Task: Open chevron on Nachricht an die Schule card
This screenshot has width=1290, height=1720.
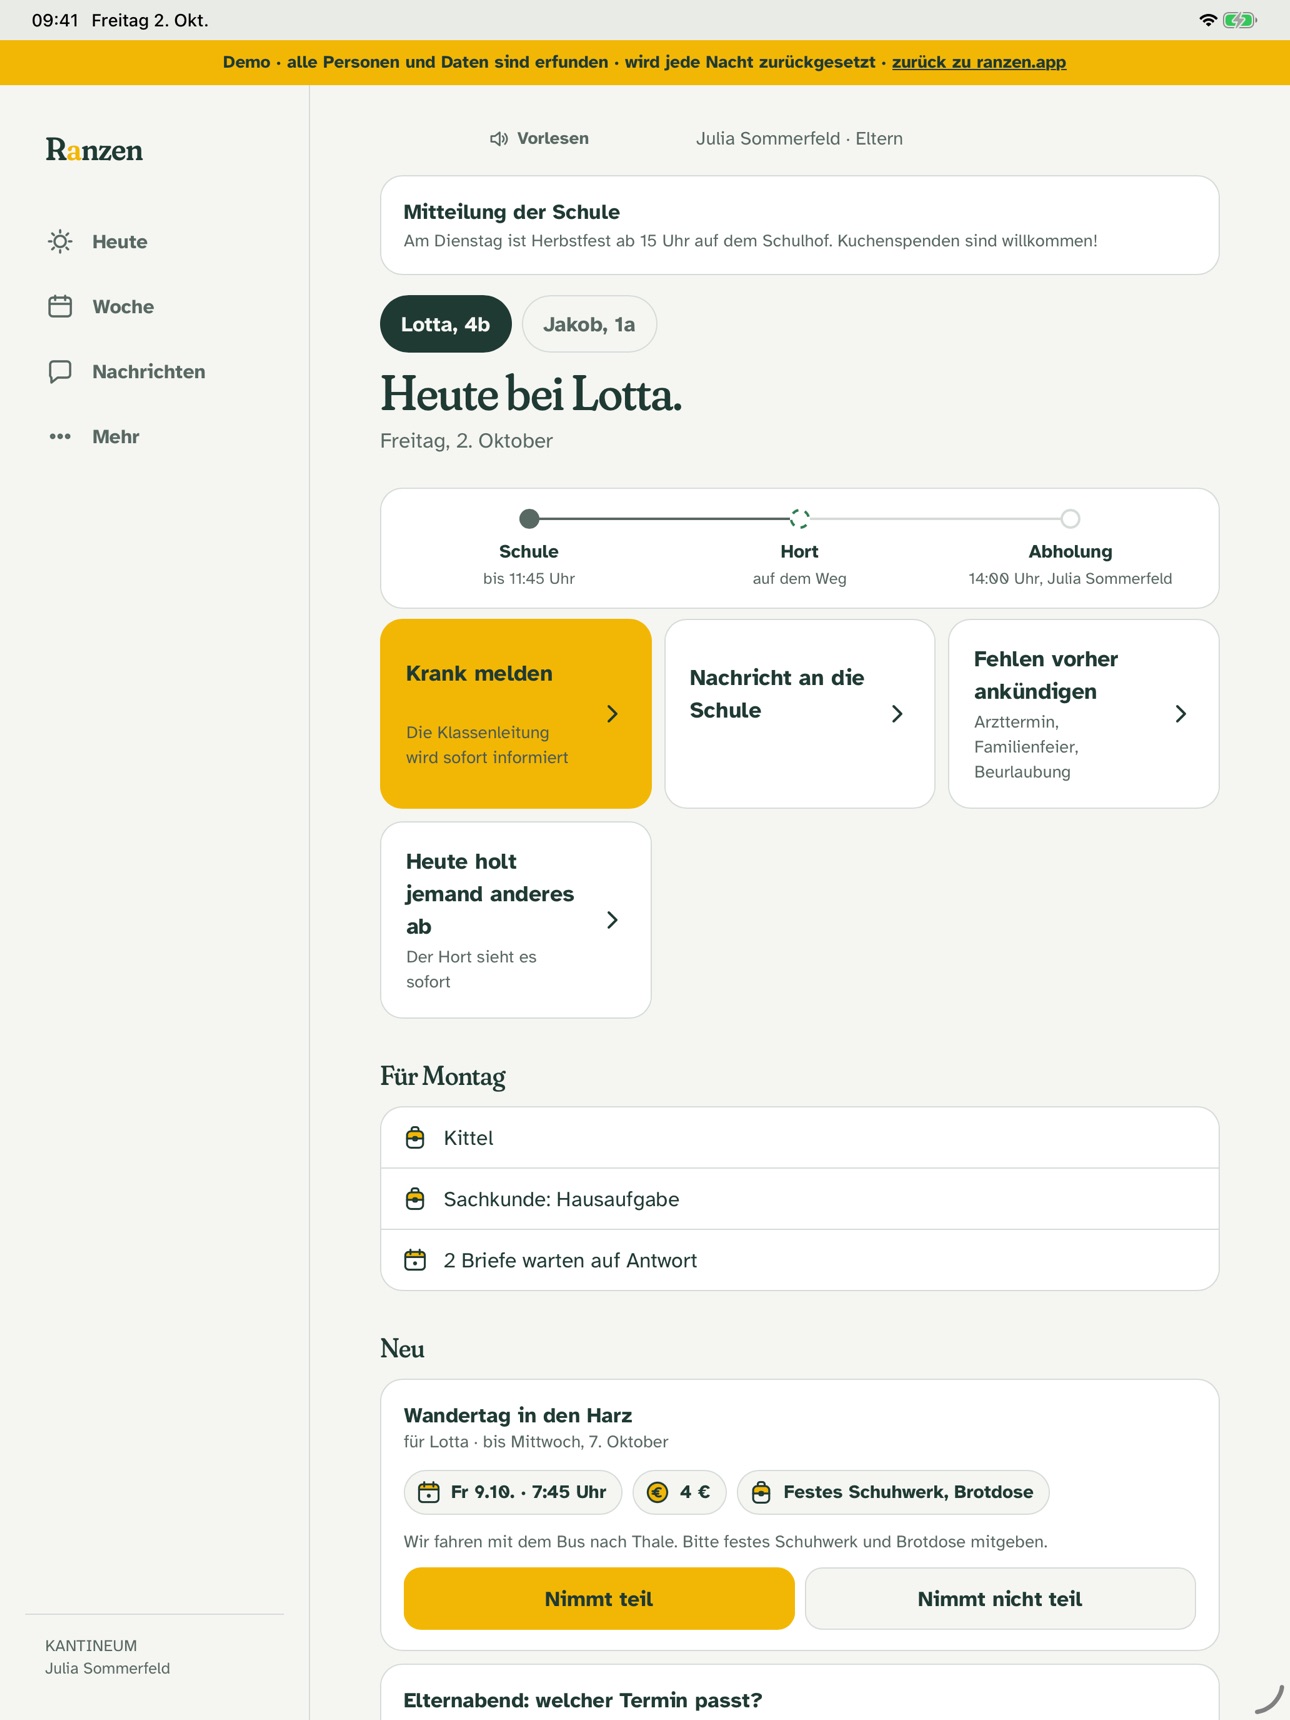Action: (897, 714)
